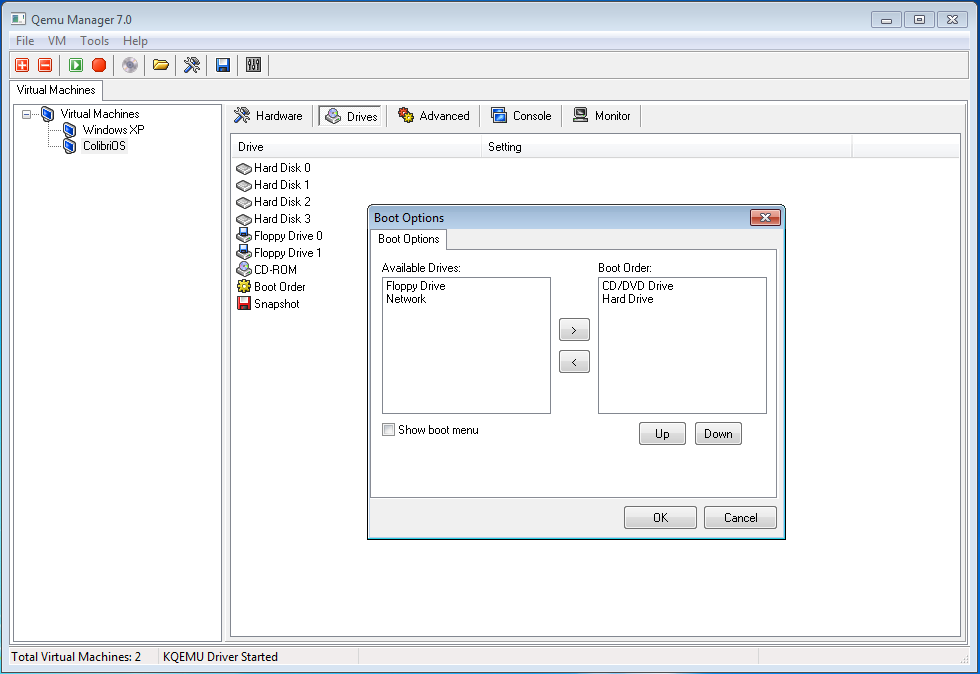Click the right arrow add-to-boot-order button
This screenshot has width=980, height=674.
tap(574, 330)
